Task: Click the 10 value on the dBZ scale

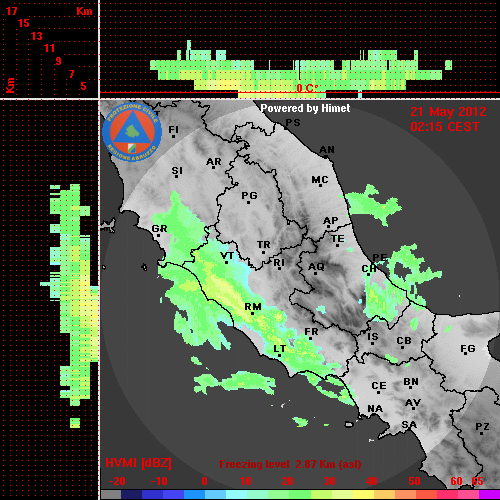Action: (246, 481)
